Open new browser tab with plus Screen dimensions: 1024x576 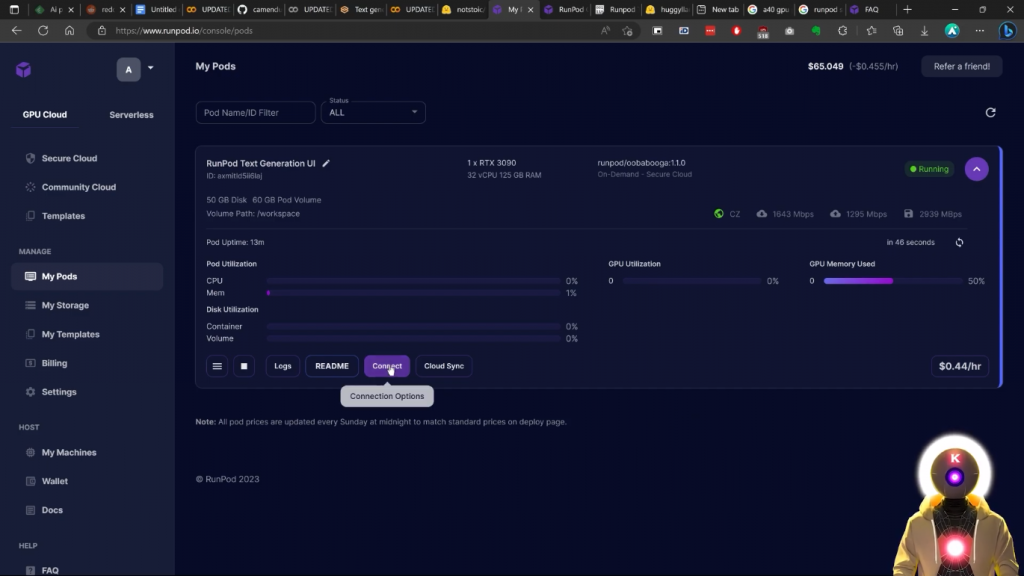907,9
